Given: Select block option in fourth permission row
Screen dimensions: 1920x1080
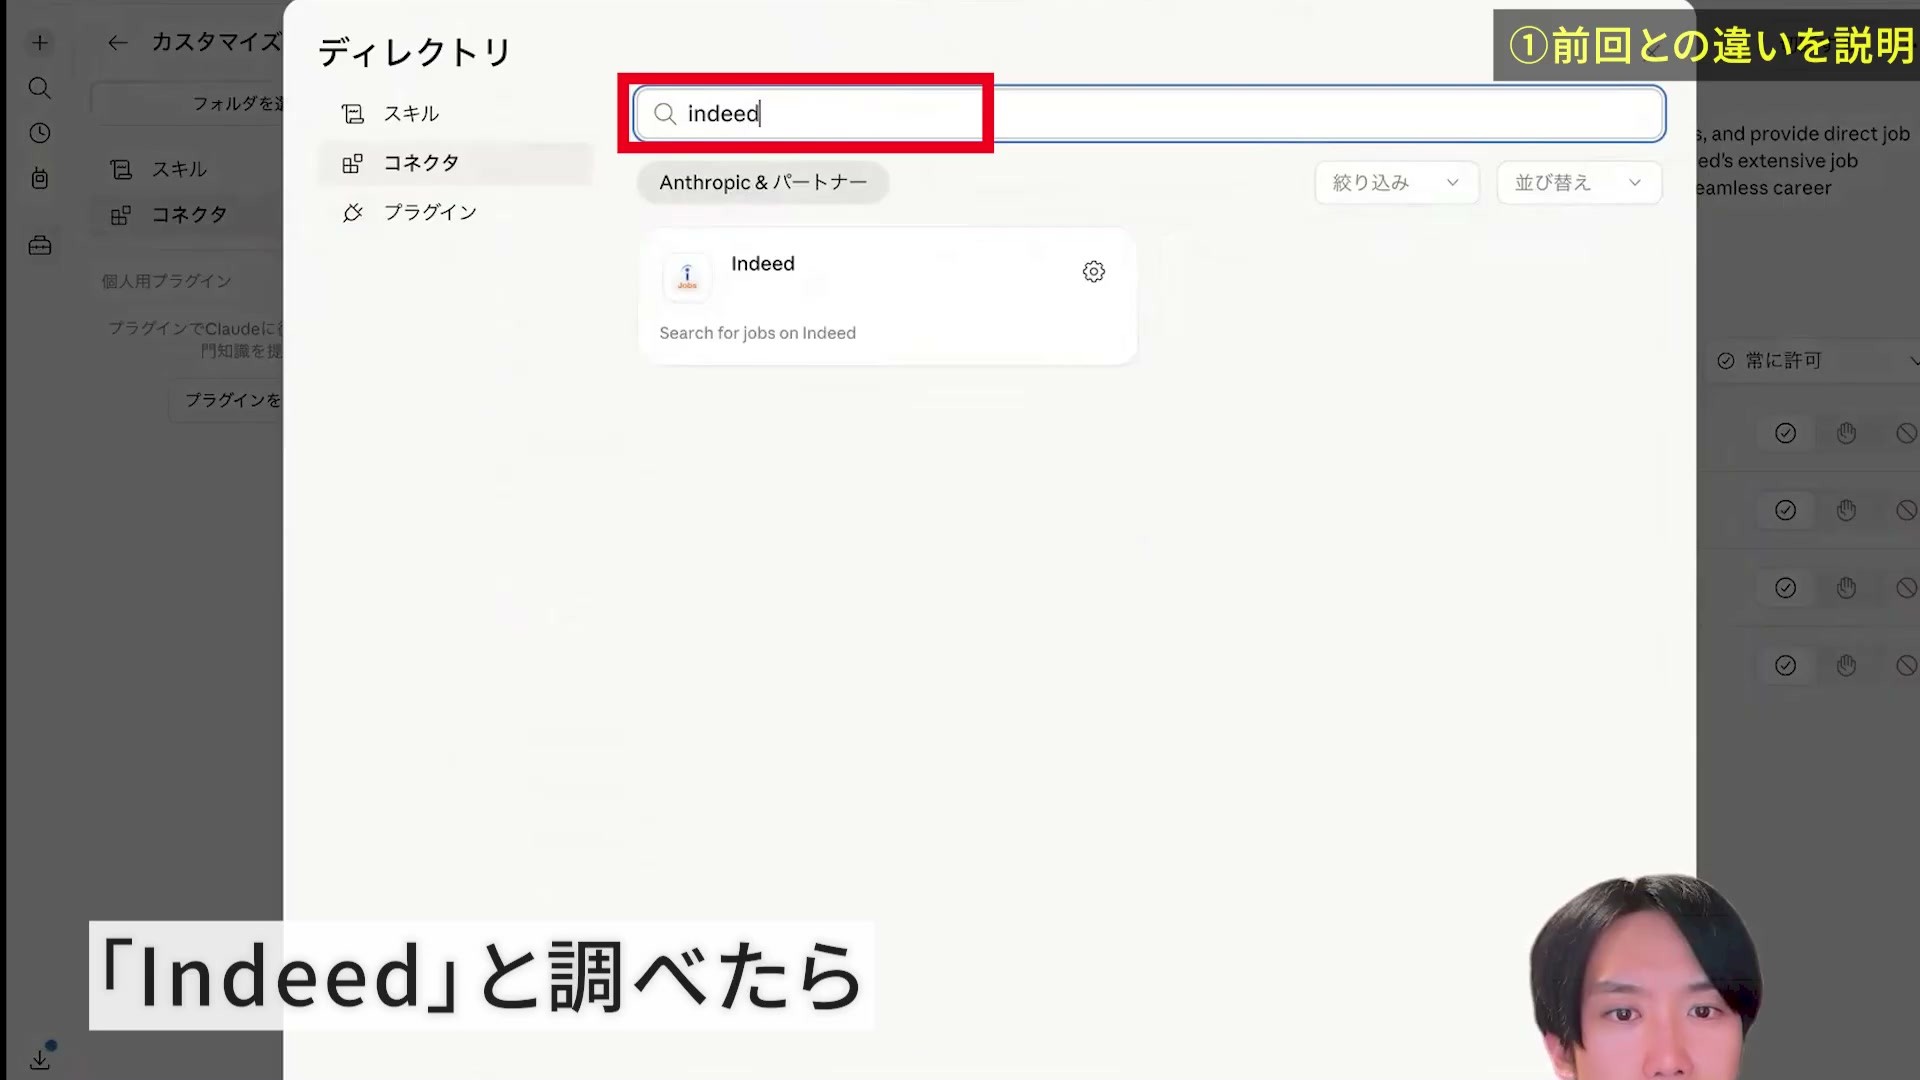Looking at the screenshot, I should coord(1906,666).
